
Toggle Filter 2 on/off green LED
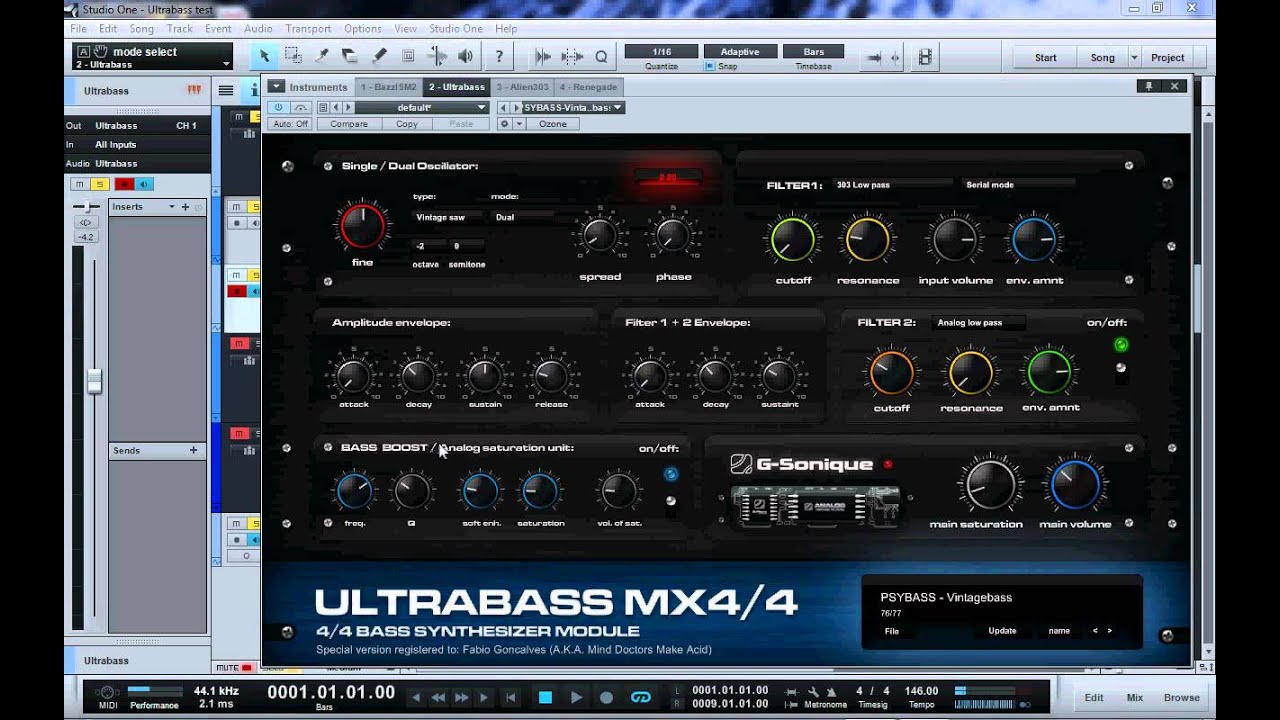[1121, 345]
